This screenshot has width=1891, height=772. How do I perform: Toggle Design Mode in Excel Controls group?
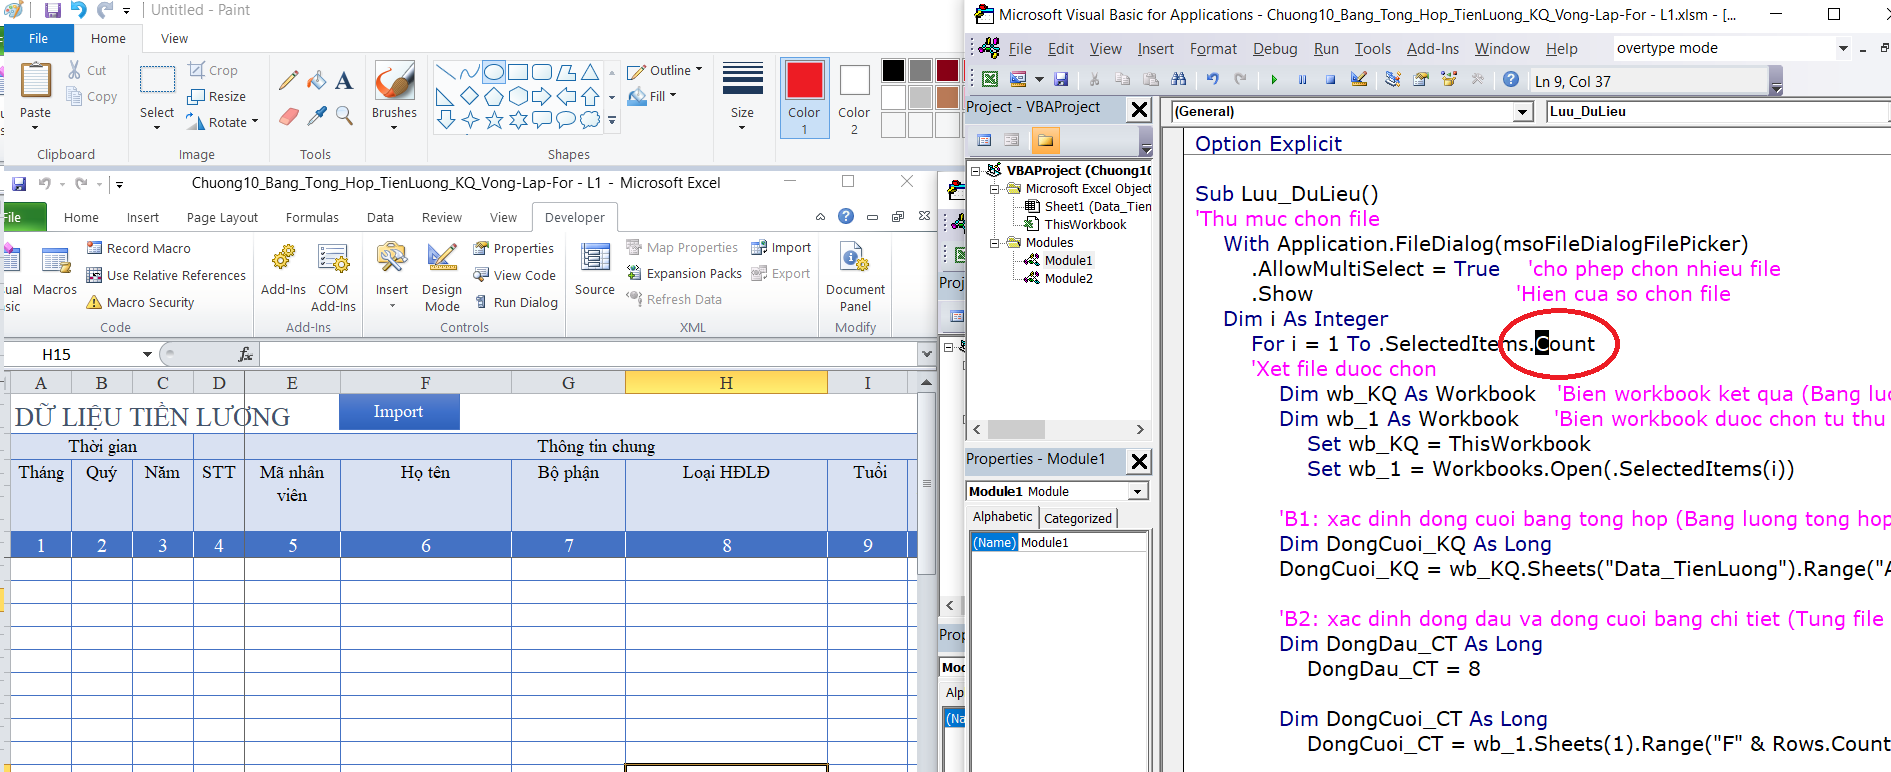[x=442, y=277]
